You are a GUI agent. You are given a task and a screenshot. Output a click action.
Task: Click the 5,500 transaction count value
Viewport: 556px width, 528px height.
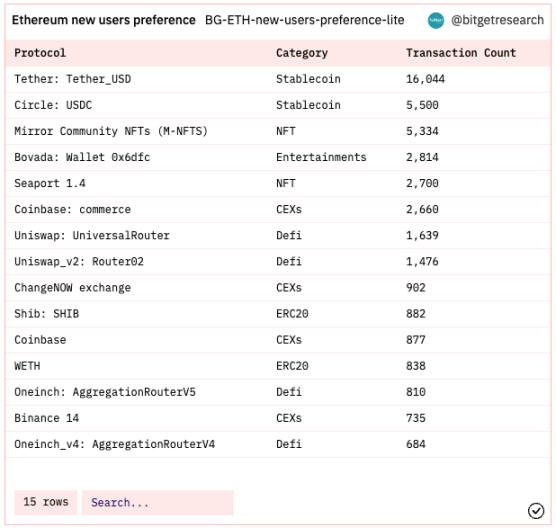pyautogui.click(x=422, y=105)
